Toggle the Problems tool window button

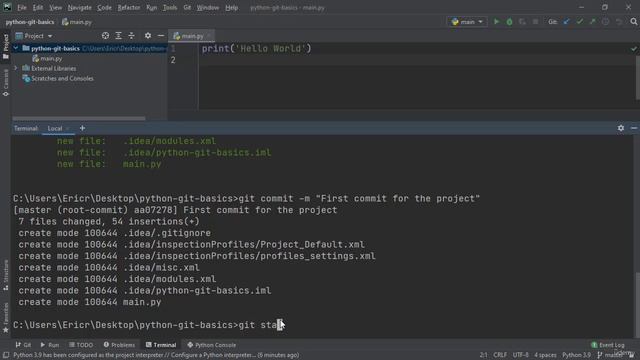(x=119, y=345)
